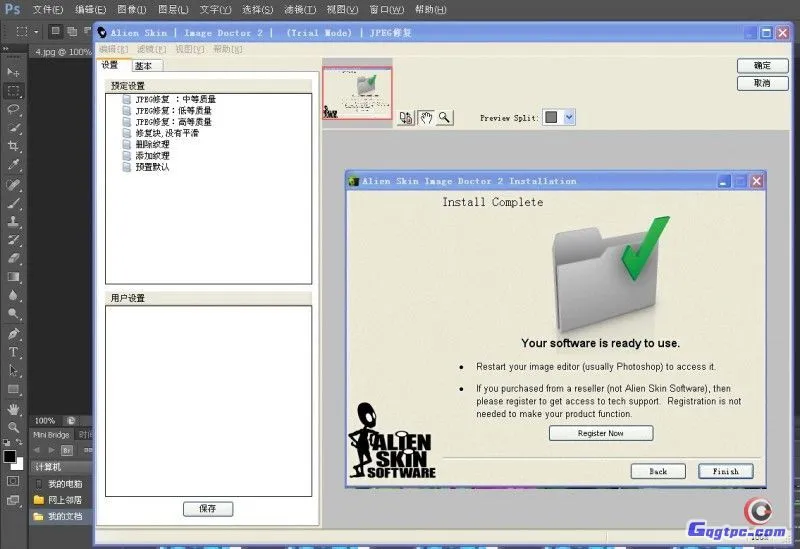Switch to the 4.jpg document tab

coord(62,52)
